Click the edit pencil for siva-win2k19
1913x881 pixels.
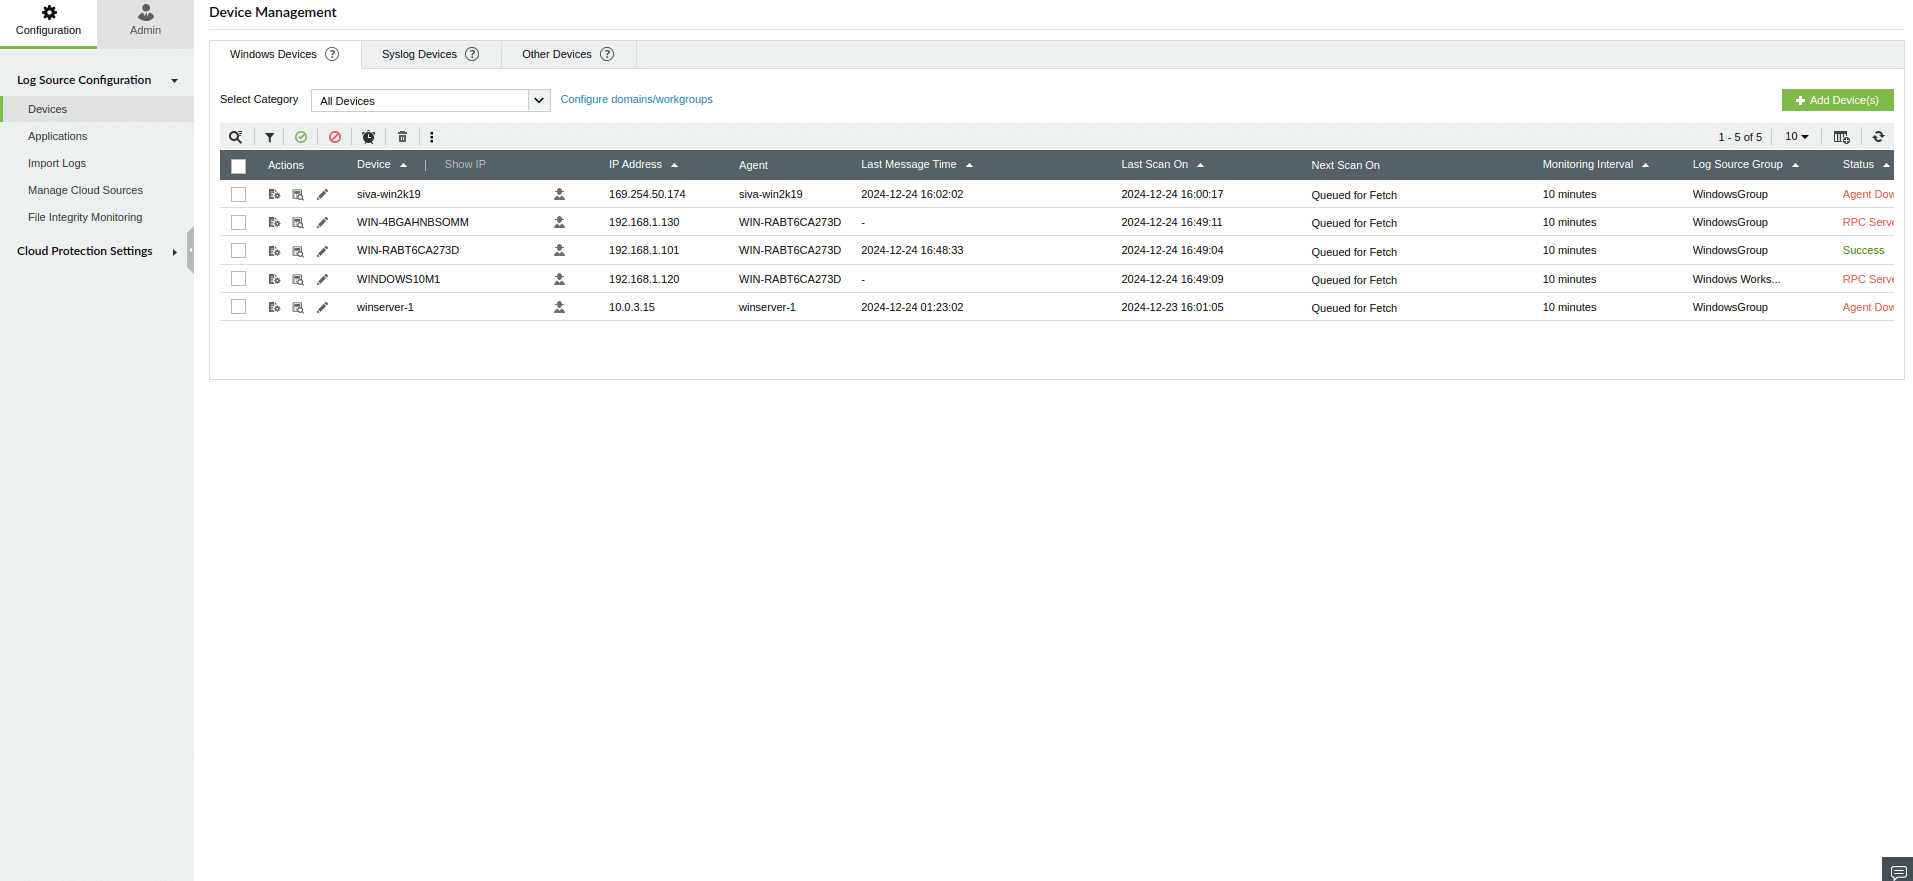(x=322, y=194)
